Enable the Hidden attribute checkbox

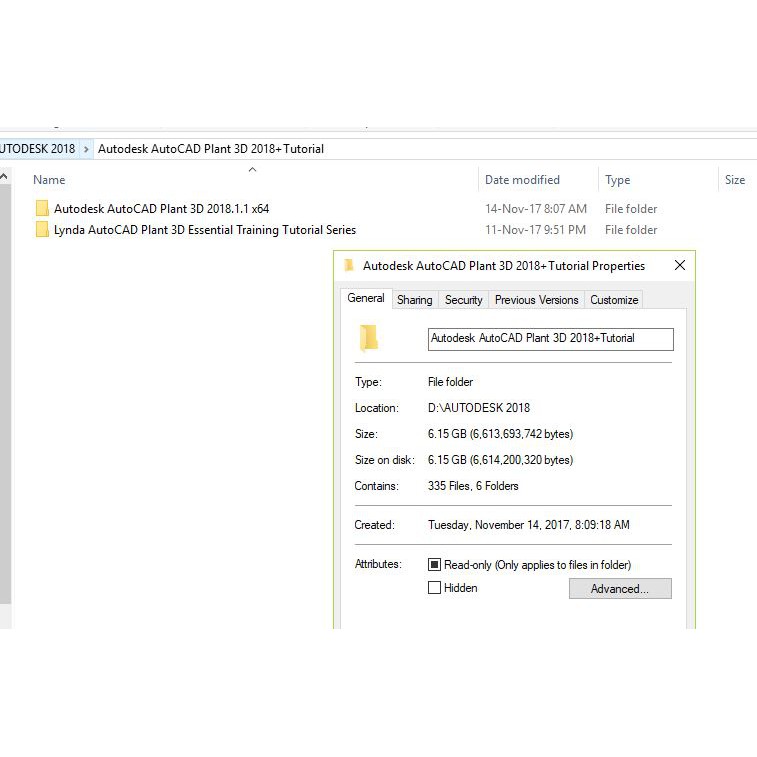coord(434,588)
